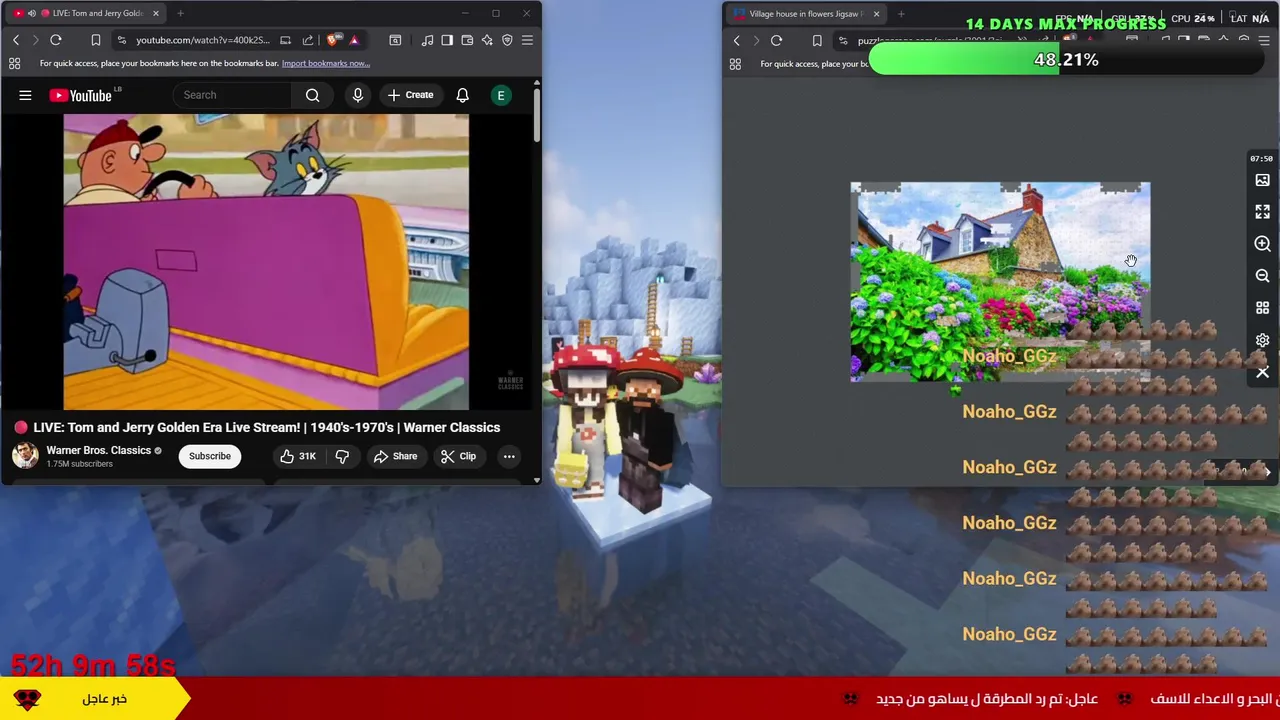Viewport: 1280px width, 720px height.
Task: Share the Tom and Jerry live stream
Action: click(395, 456)
